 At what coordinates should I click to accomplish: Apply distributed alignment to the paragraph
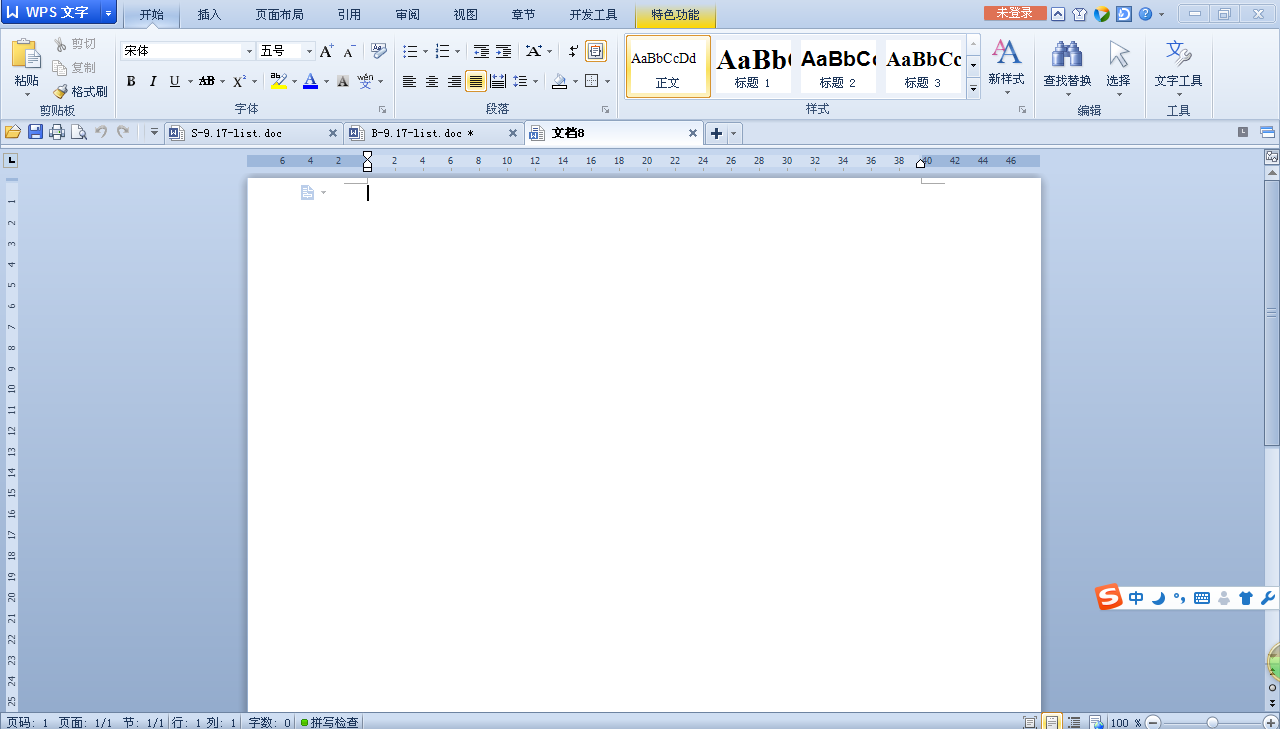(x=497, y=81)
